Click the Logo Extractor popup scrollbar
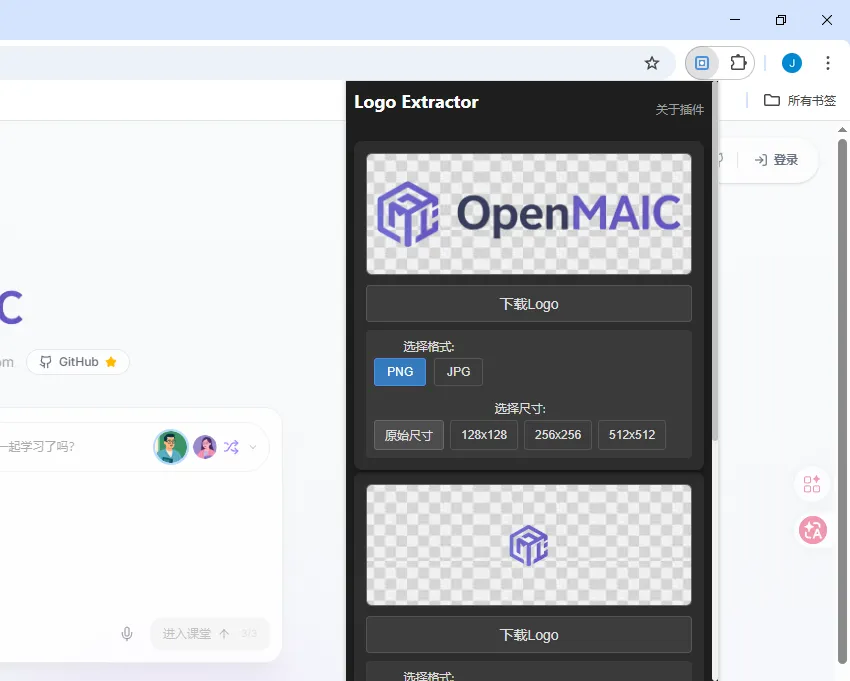The image size is (850, 681). coord(715,260)
